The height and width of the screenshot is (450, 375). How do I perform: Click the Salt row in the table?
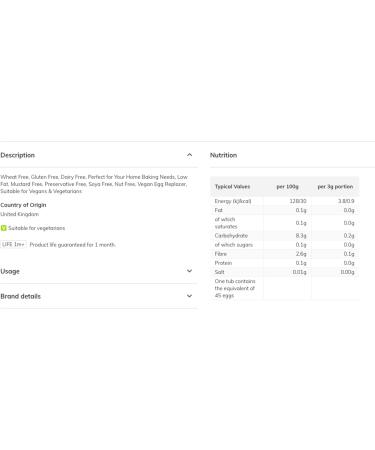click(285, 272)
